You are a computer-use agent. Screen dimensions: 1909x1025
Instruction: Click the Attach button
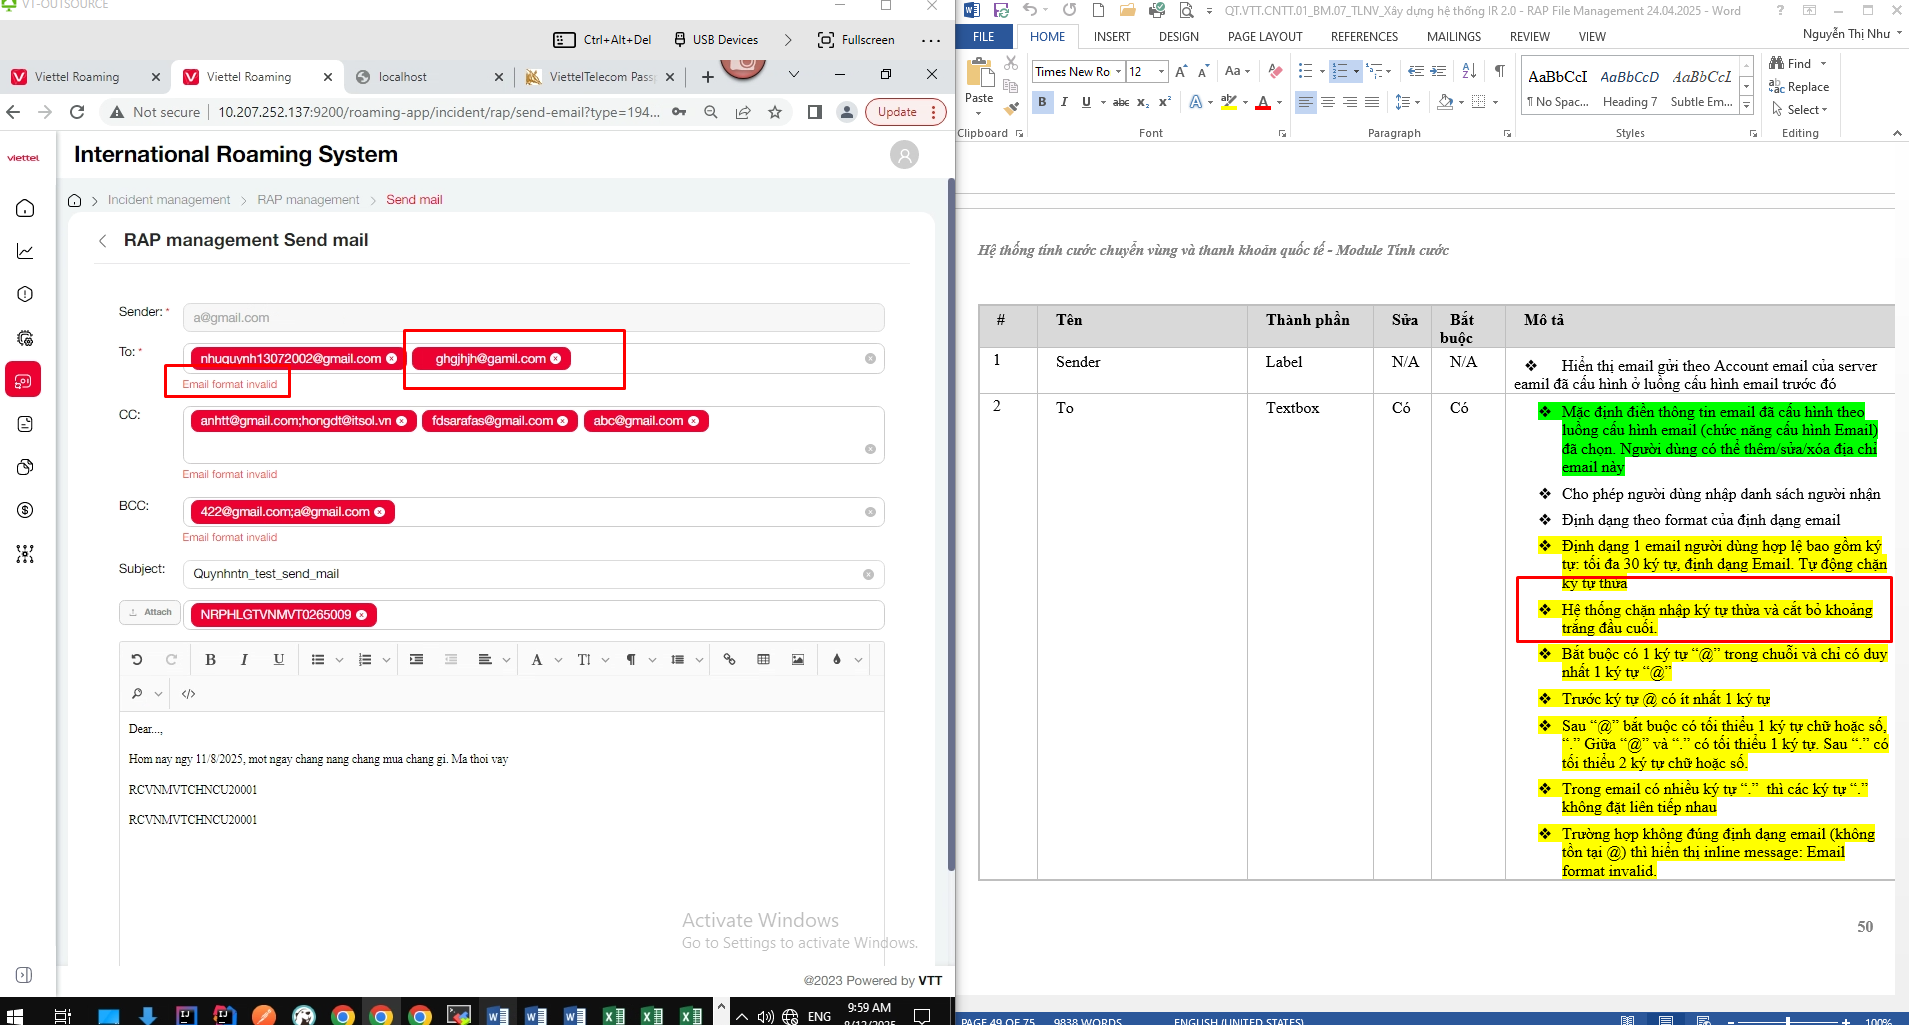pyautogui.click(x=150, y=613)
